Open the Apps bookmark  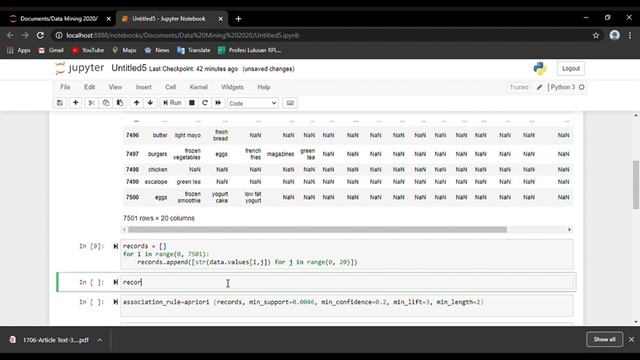19,50
